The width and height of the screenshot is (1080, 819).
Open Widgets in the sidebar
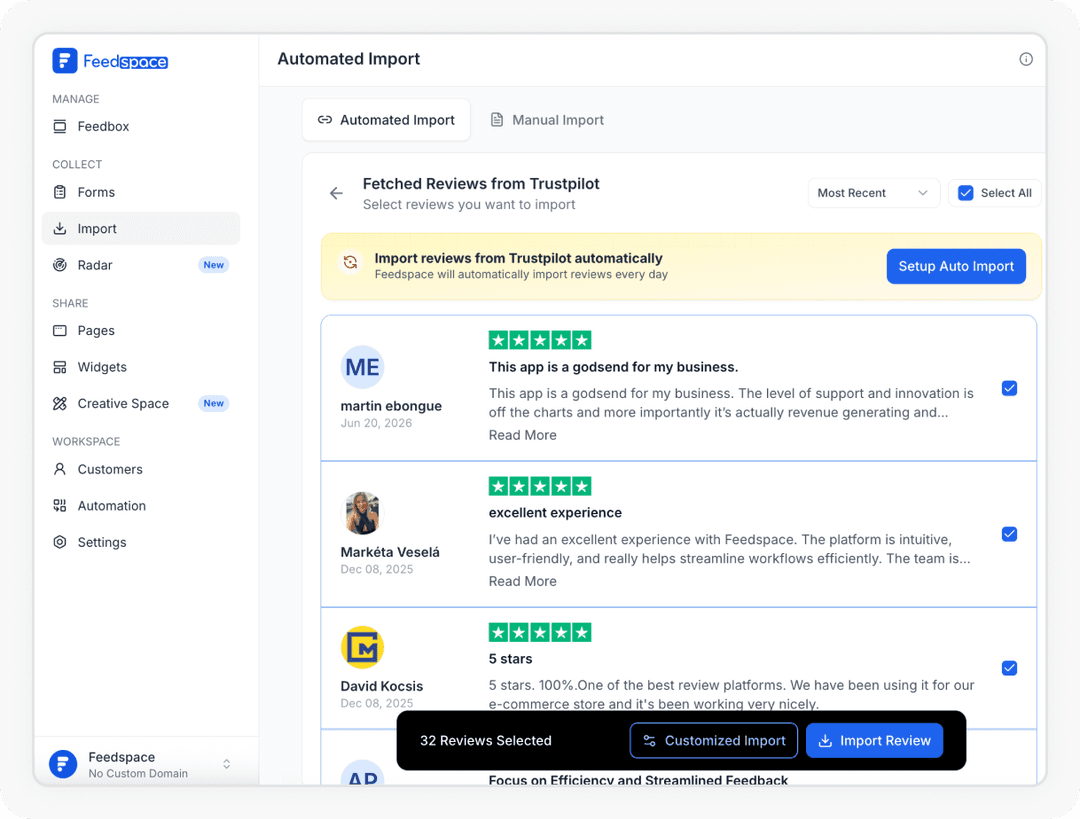tap(141, 367)
